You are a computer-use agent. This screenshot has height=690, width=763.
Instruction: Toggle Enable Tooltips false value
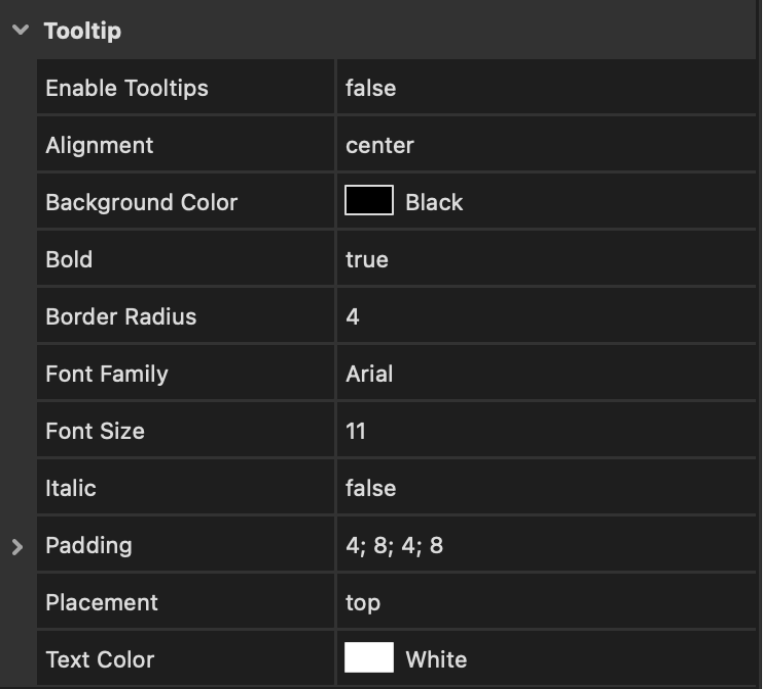(x=371, y=88)
